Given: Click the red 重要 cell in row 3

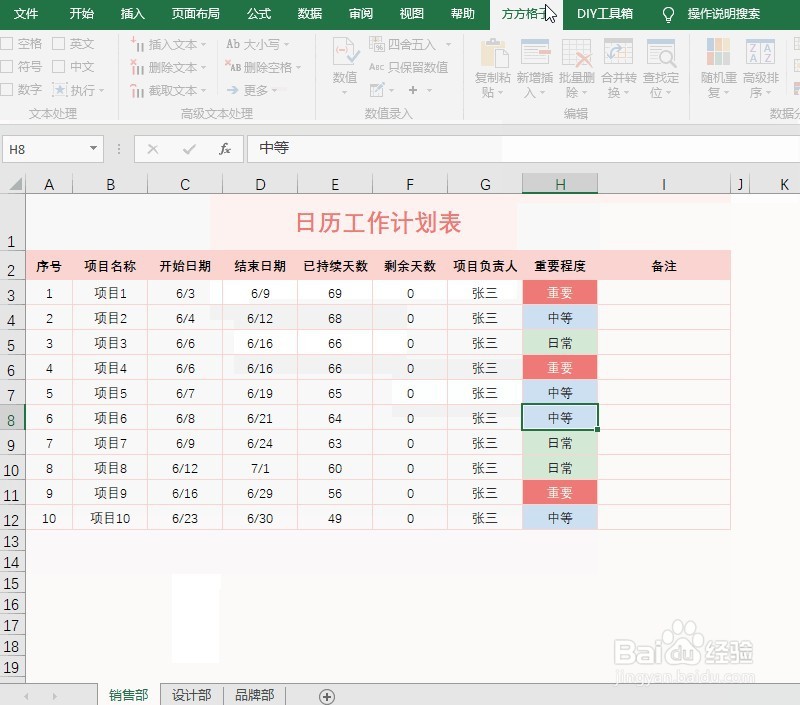Looking at the screenshot, I should tap(560, 293).
